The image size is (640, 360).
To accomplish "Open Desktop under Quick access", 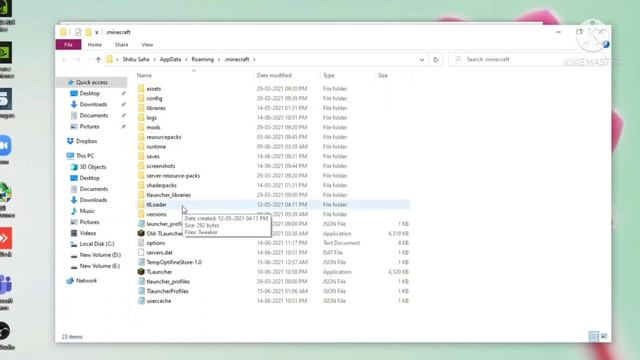I will pos(89,93).
